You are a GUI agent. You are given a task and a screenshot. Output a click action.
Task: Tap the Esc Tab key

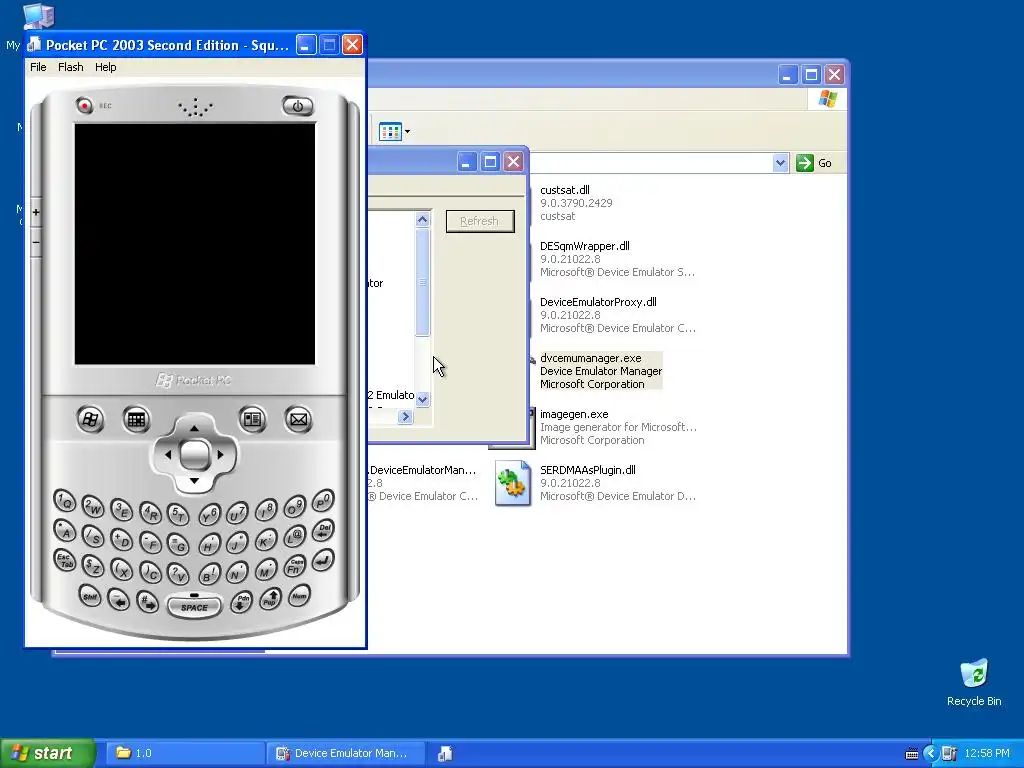tap(65, 560)
